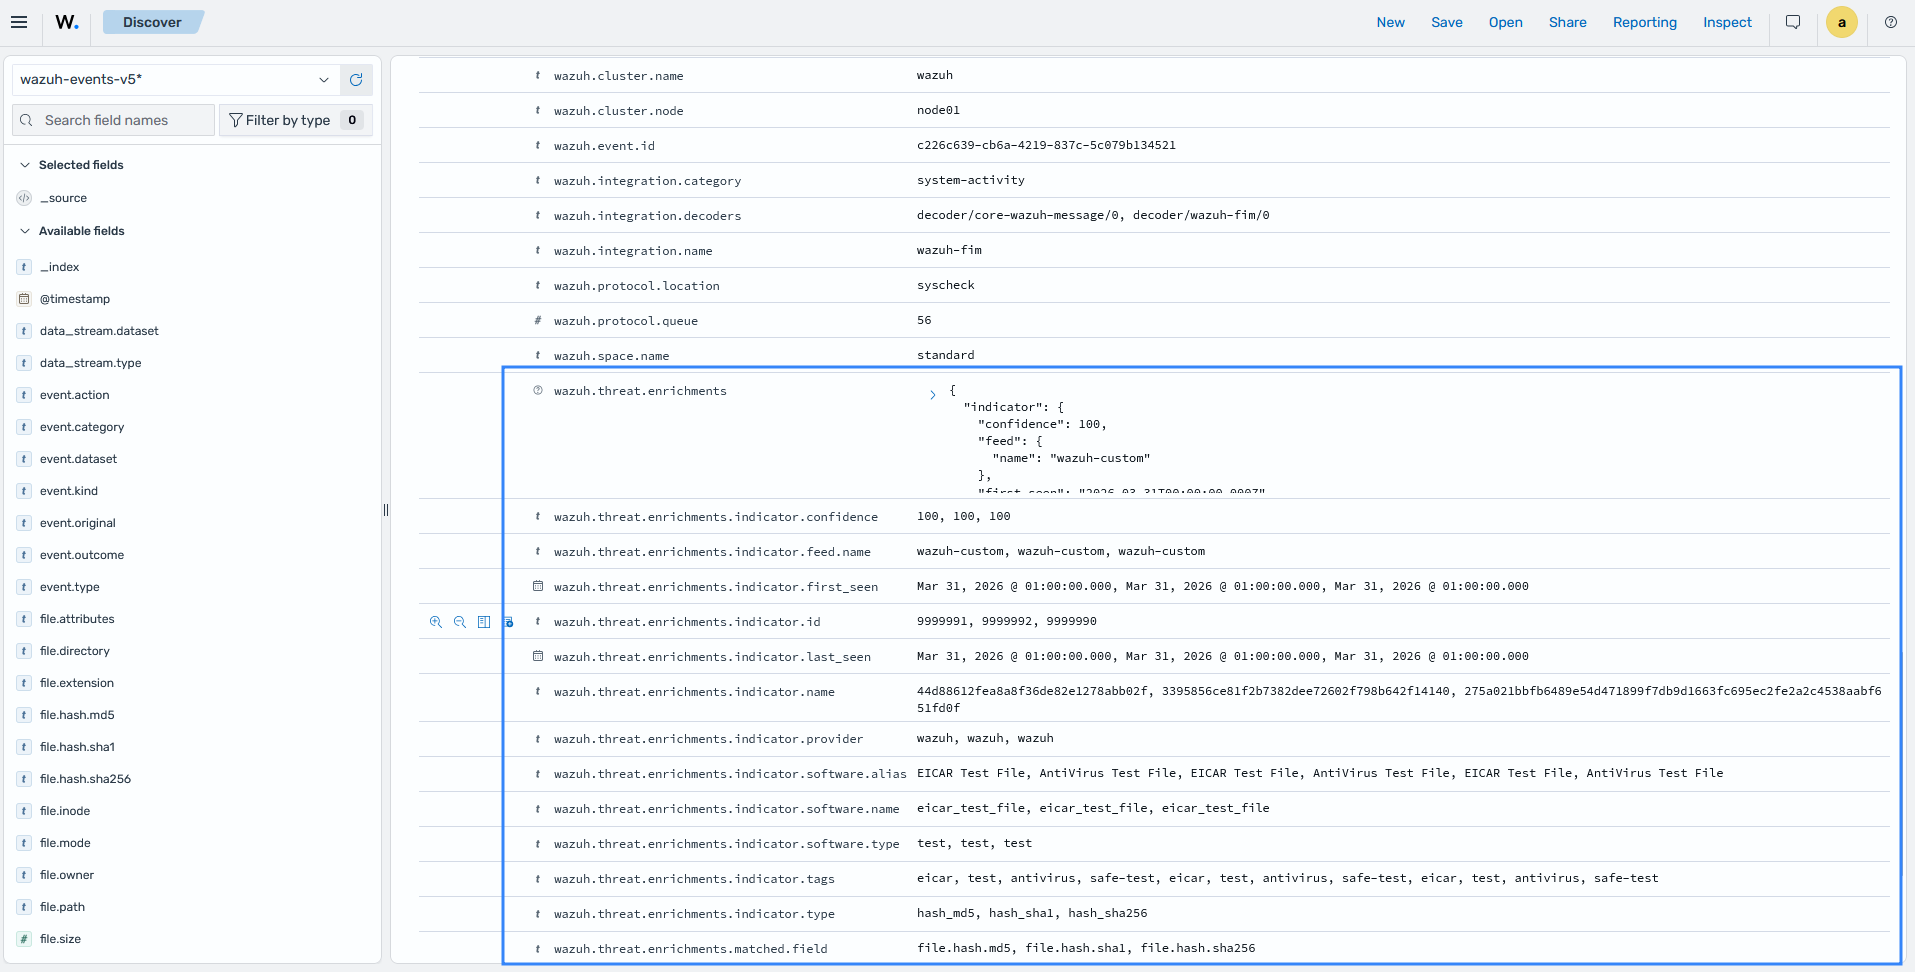Open the Inspect panel
Viewport: 1915px width, 972px height.
click(x=1727, y=22)
